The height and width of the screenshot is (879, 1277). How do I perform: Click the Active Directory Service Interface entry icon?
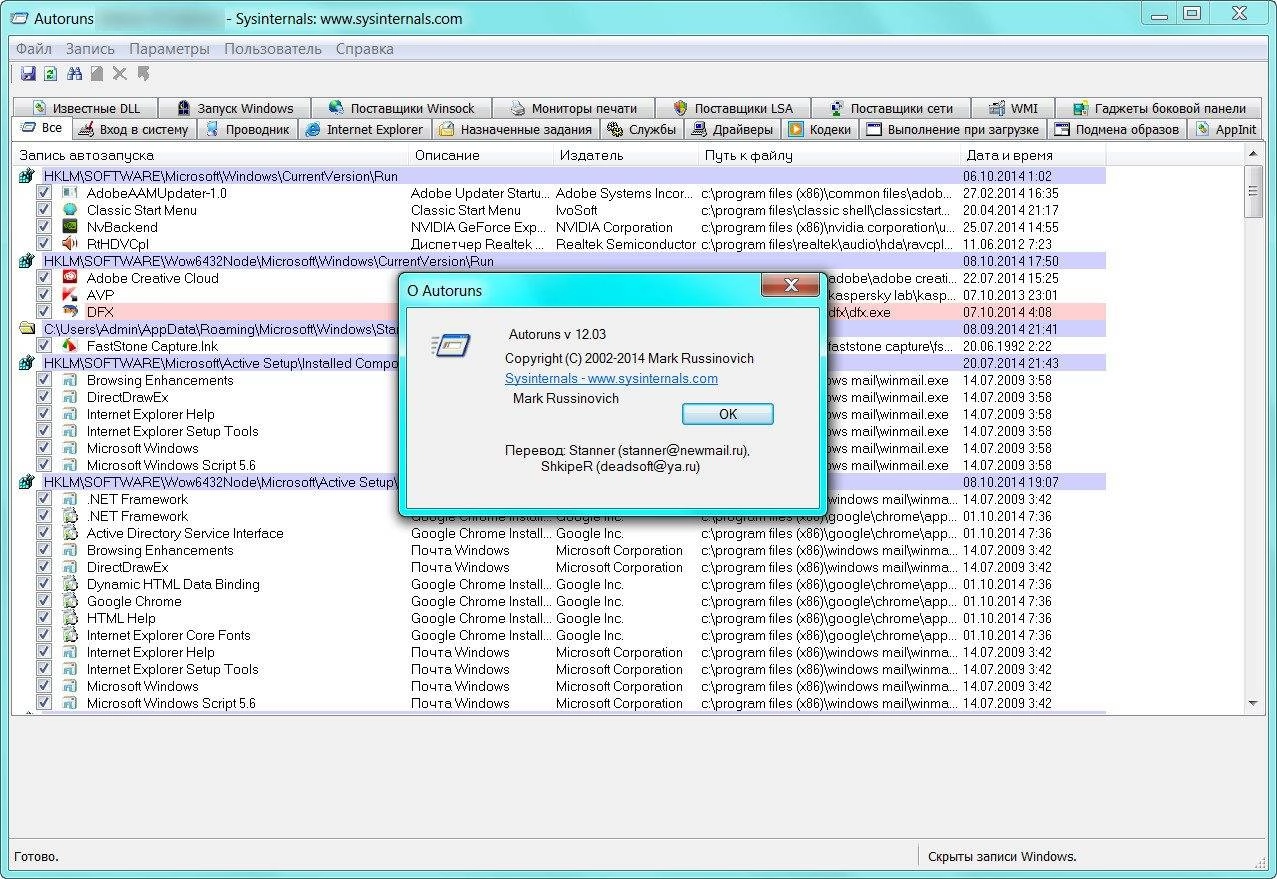70,533
